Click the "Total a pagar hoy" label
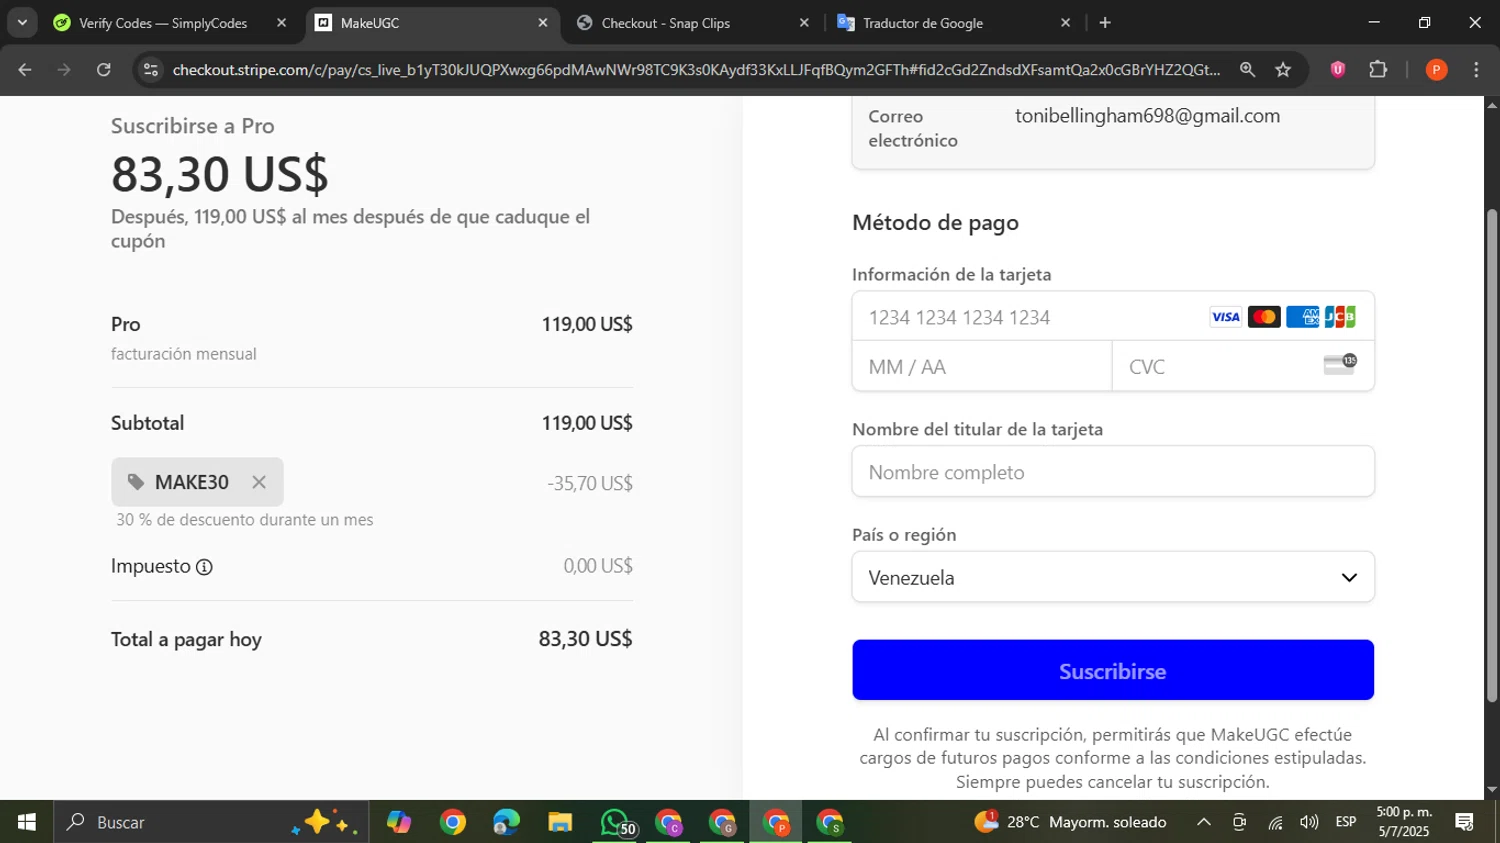Viewport: 1500px width, 843px height. click(186, 640)
